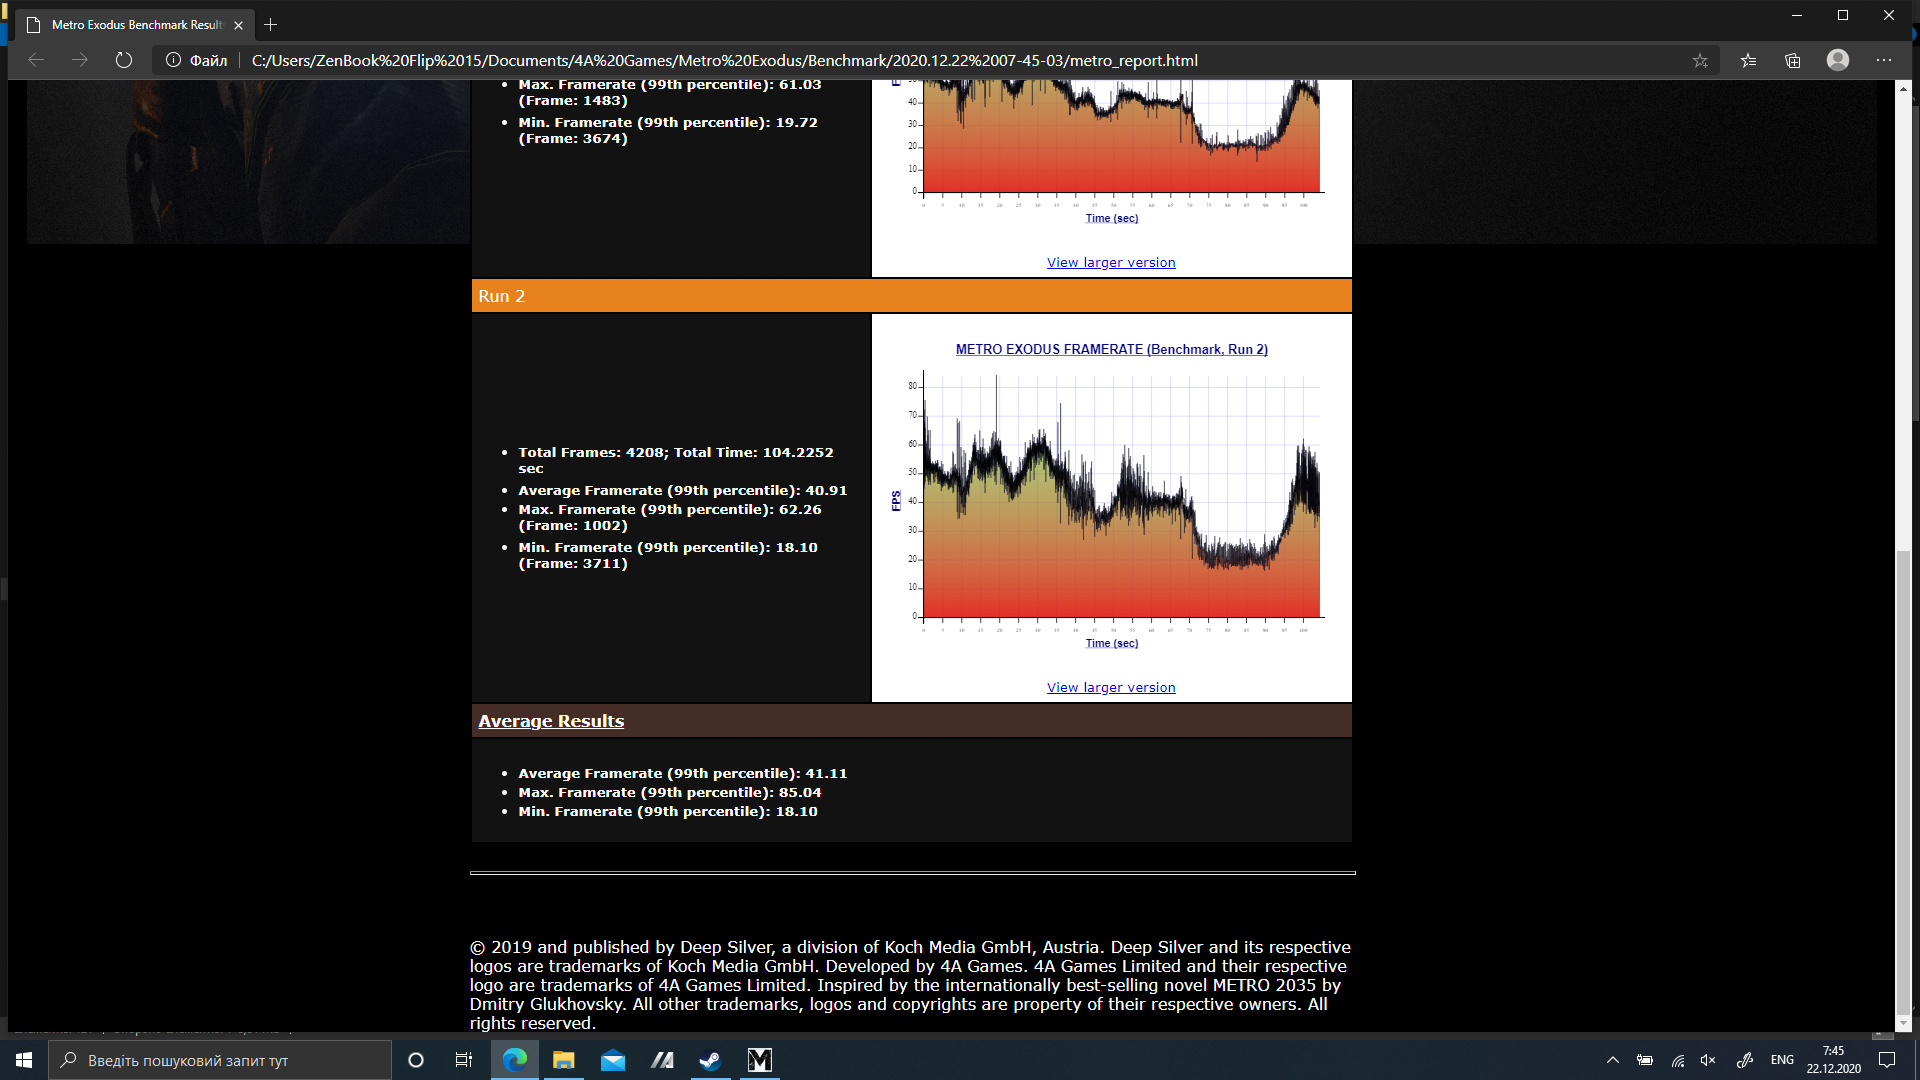
Task: Open the Collections button
Action: click(1793, 60)
